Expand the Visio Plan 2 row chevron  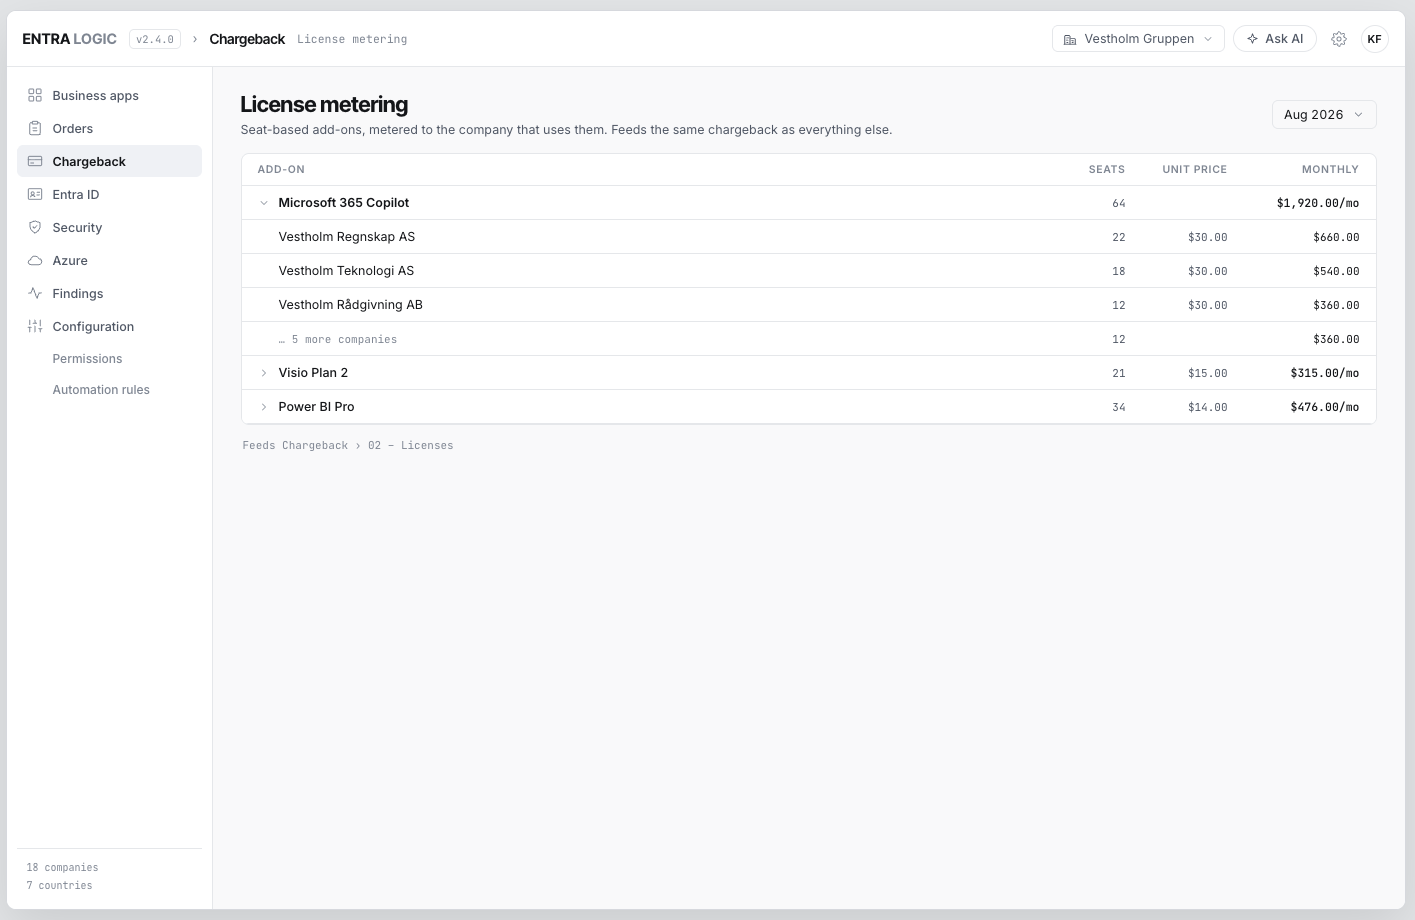[264, 373]
